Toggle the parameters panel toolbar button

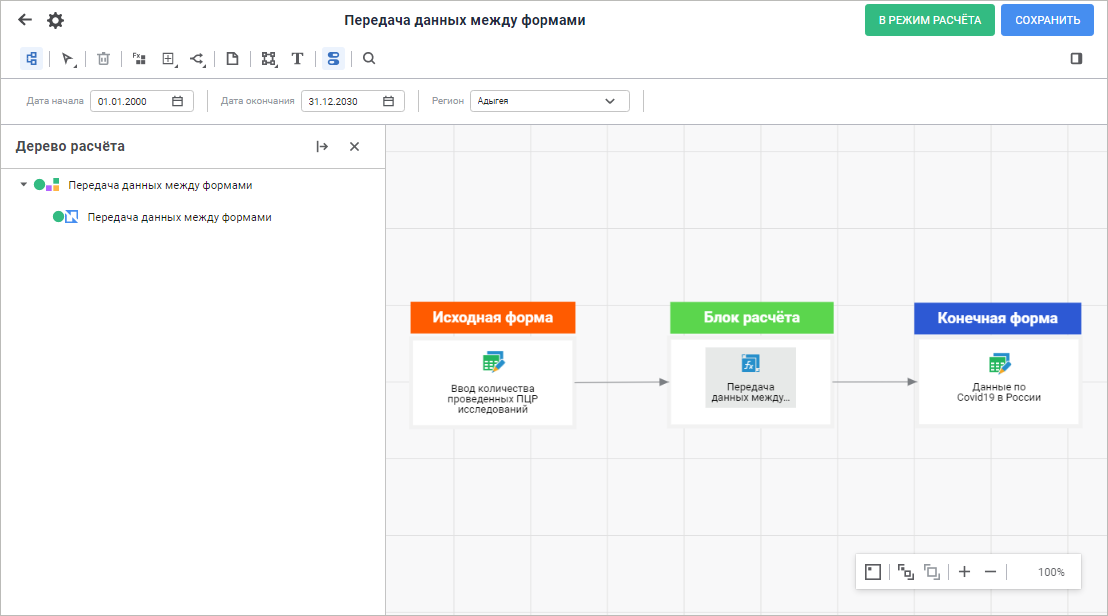(x=333, y=59)
